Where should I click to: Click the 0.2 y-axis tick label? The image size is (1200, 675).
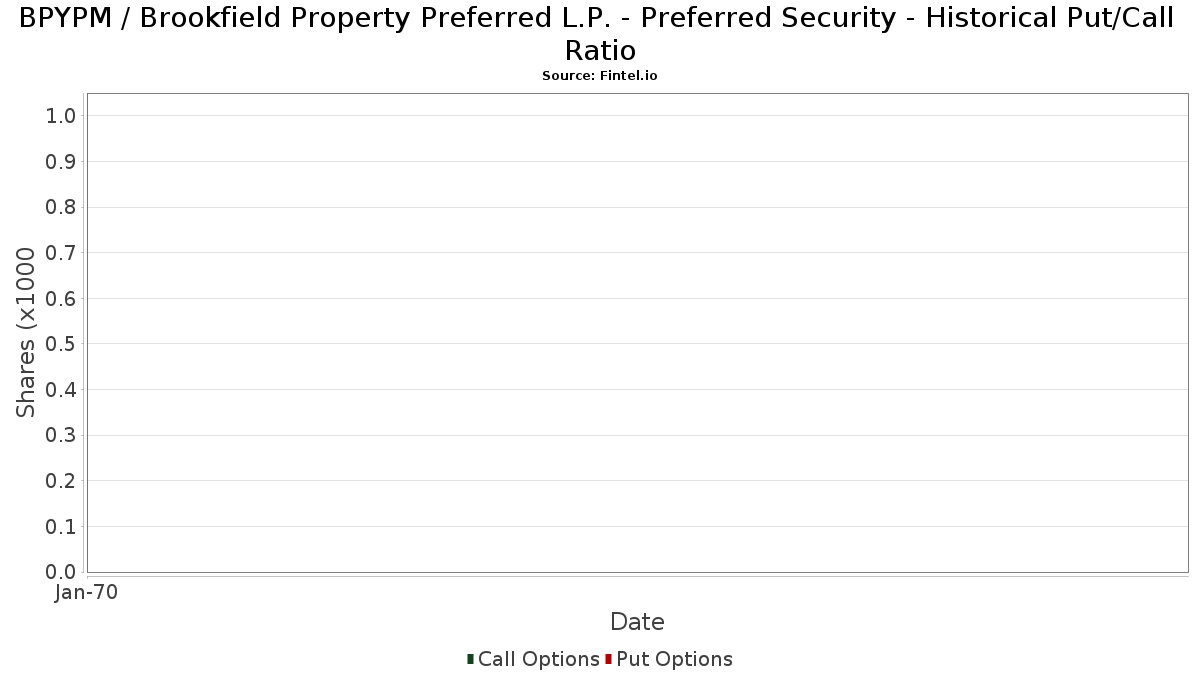click(61, 481)
